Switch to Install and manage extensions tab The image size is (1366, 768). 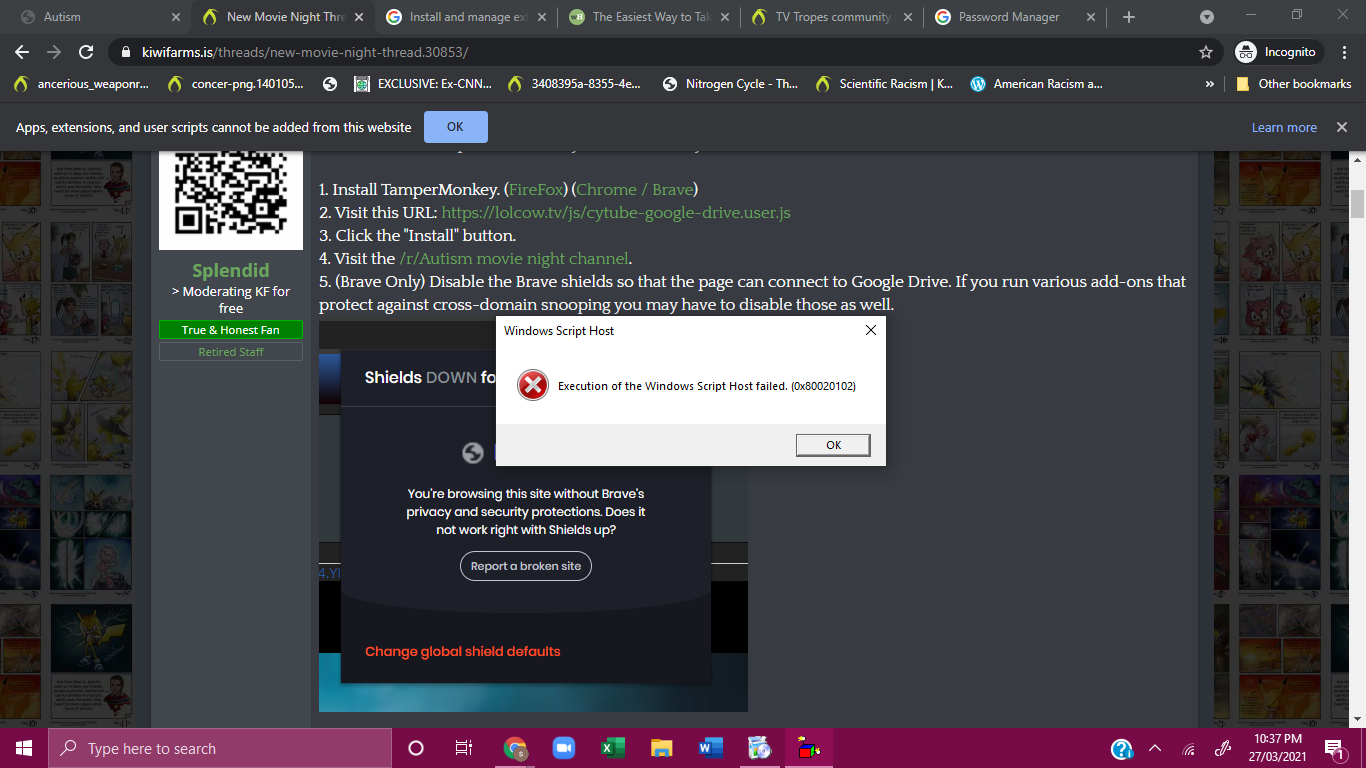click(x=466, y=17)
